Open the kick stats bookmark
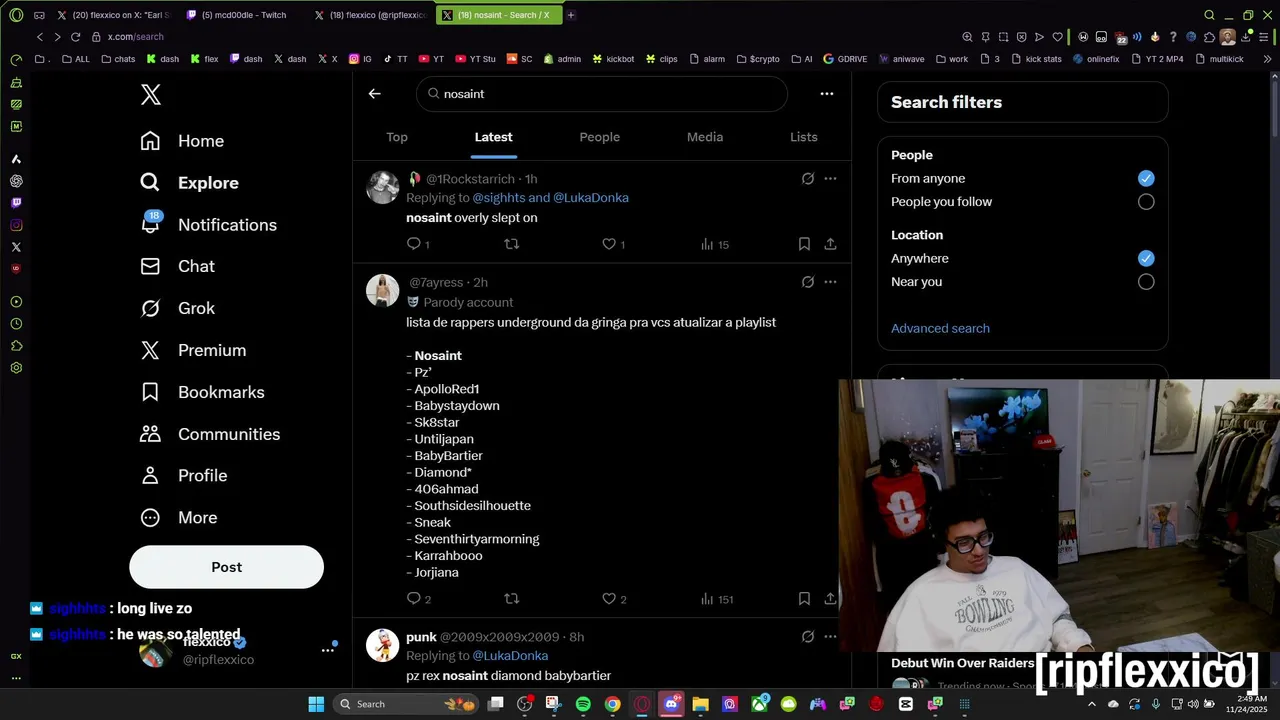This screenshot has width=1280, height=720. tap(1036, 59)
